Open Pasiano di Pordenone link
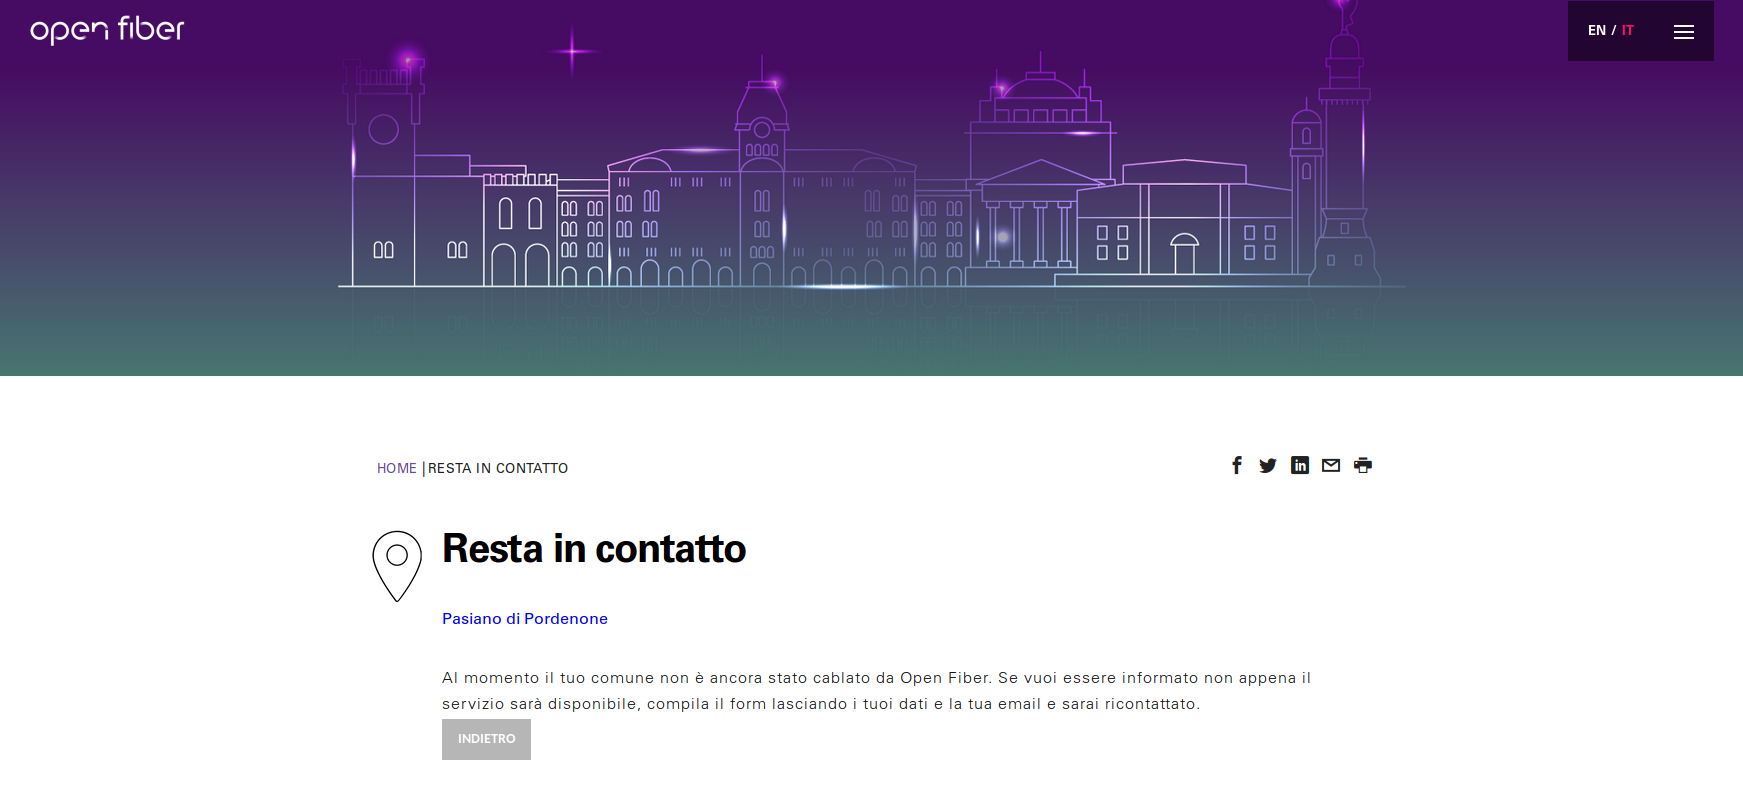Viewport: 1743px width, 789px height. [525, 619]
